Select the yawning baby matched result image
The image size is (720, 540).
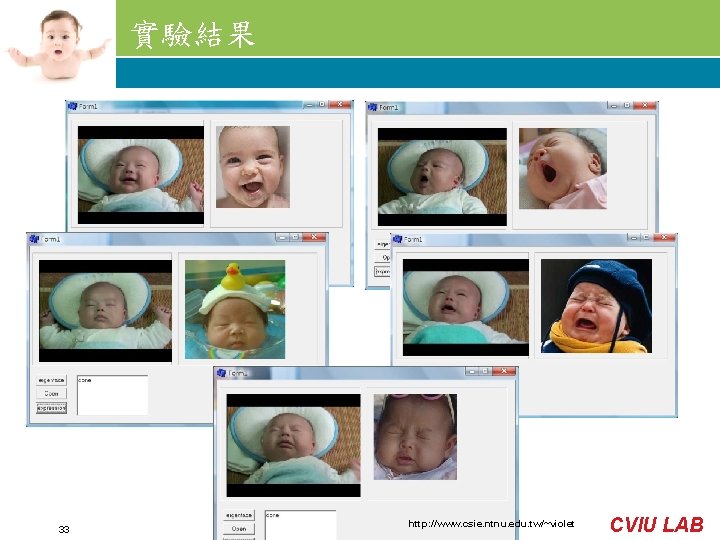pyautogui.click(x=563, y=169)
